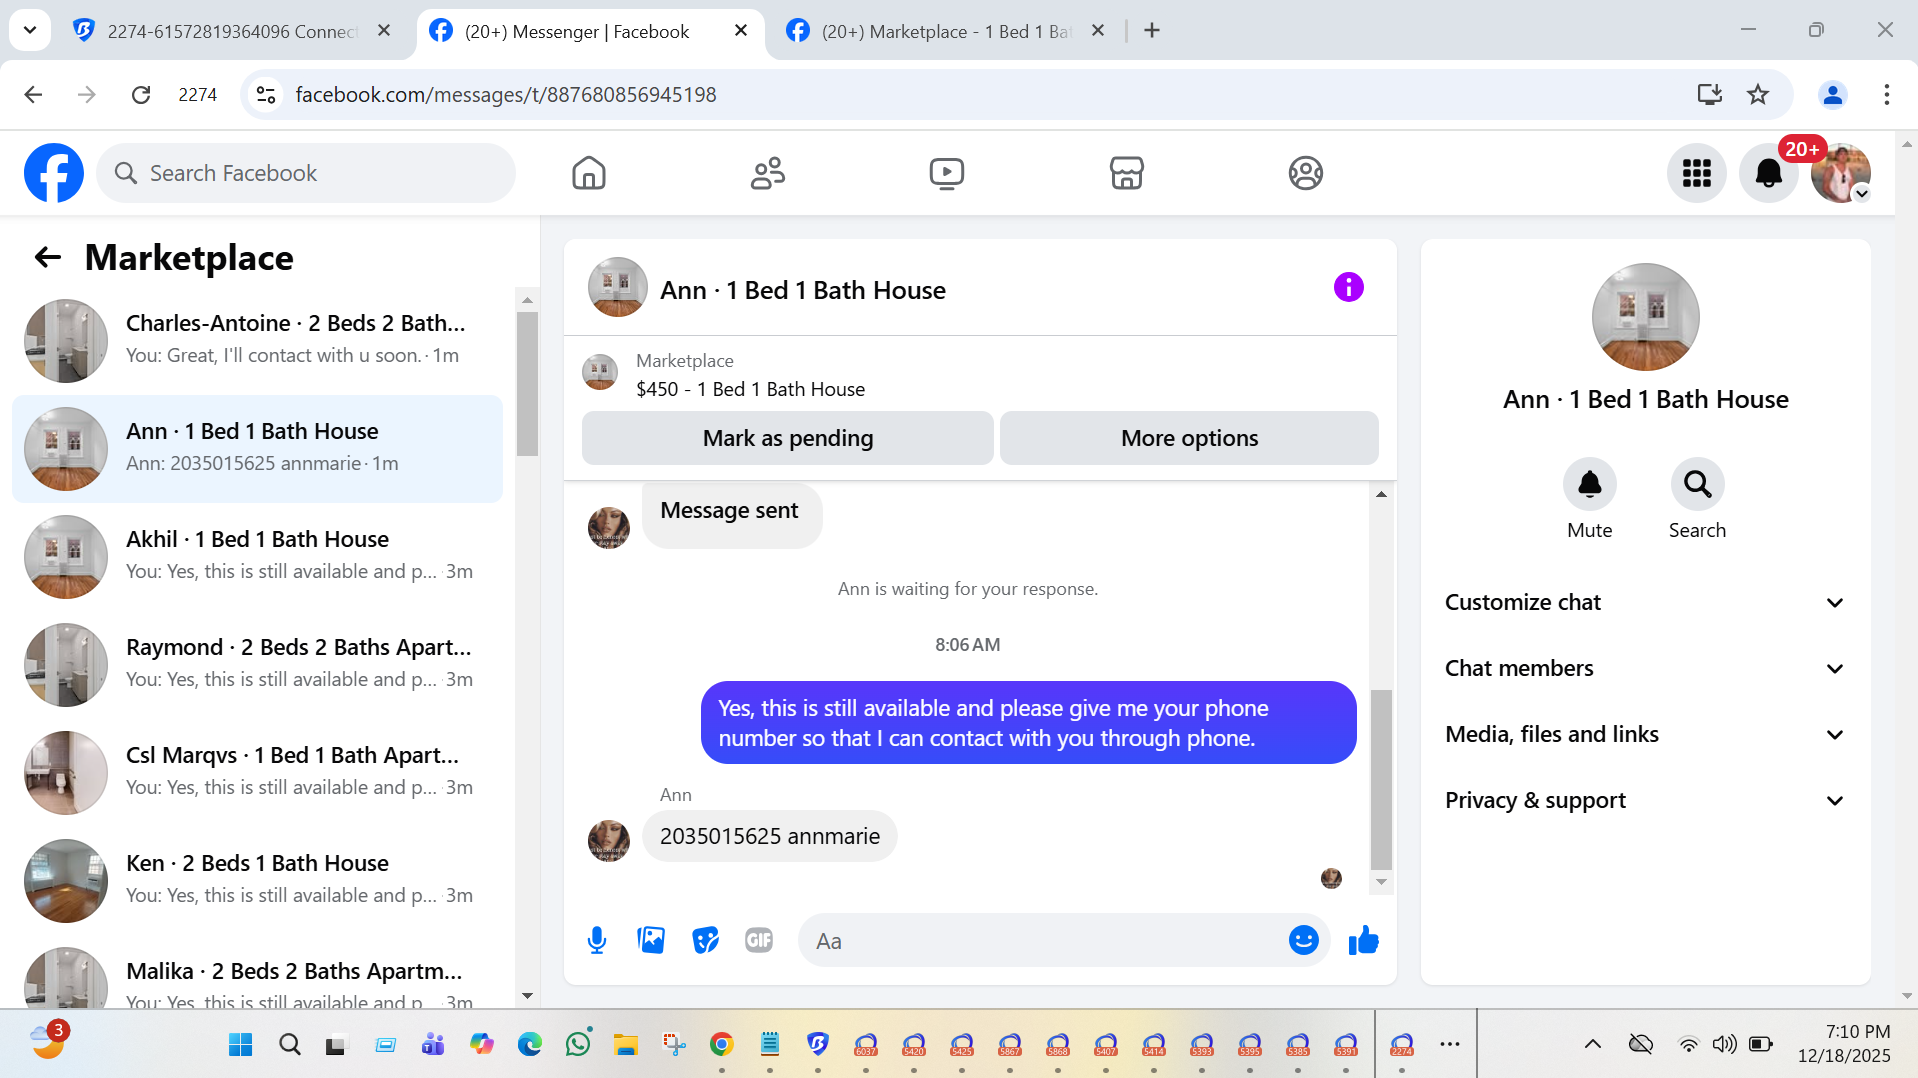Viewport: 1918px width, 1078px height.
Task: Choose a sticker icon
Action: [x=706, y=940]
